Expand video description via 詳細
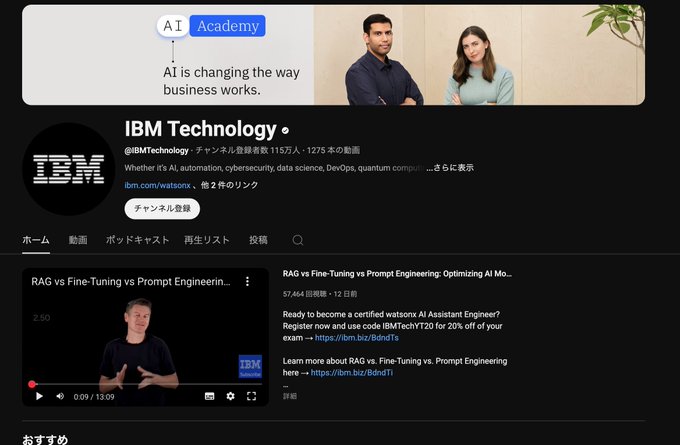 coord(290,396)
